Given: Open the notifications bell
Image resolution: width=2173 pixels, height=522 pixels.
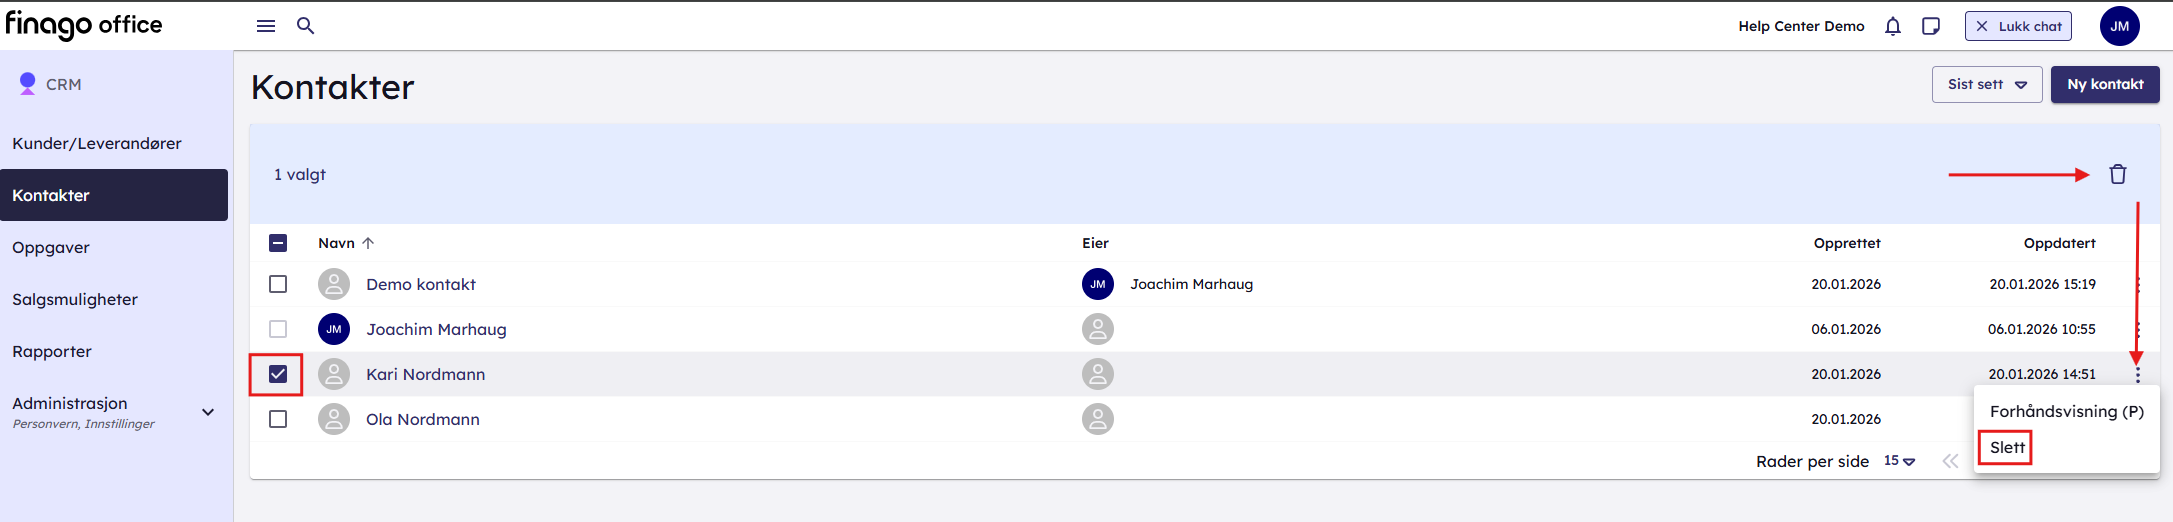Looking at the screenshot, I should (x=1893, y=26).
